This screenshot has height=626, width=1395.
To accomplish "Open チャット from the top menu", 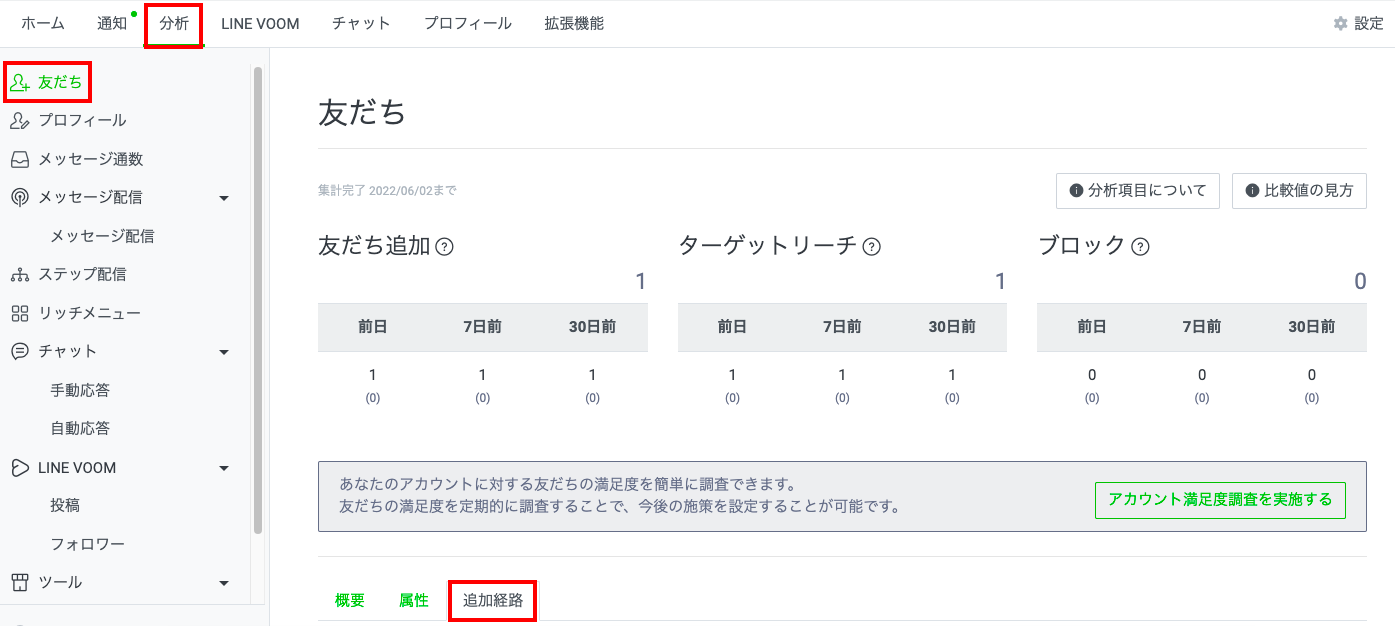I will 361,22.
